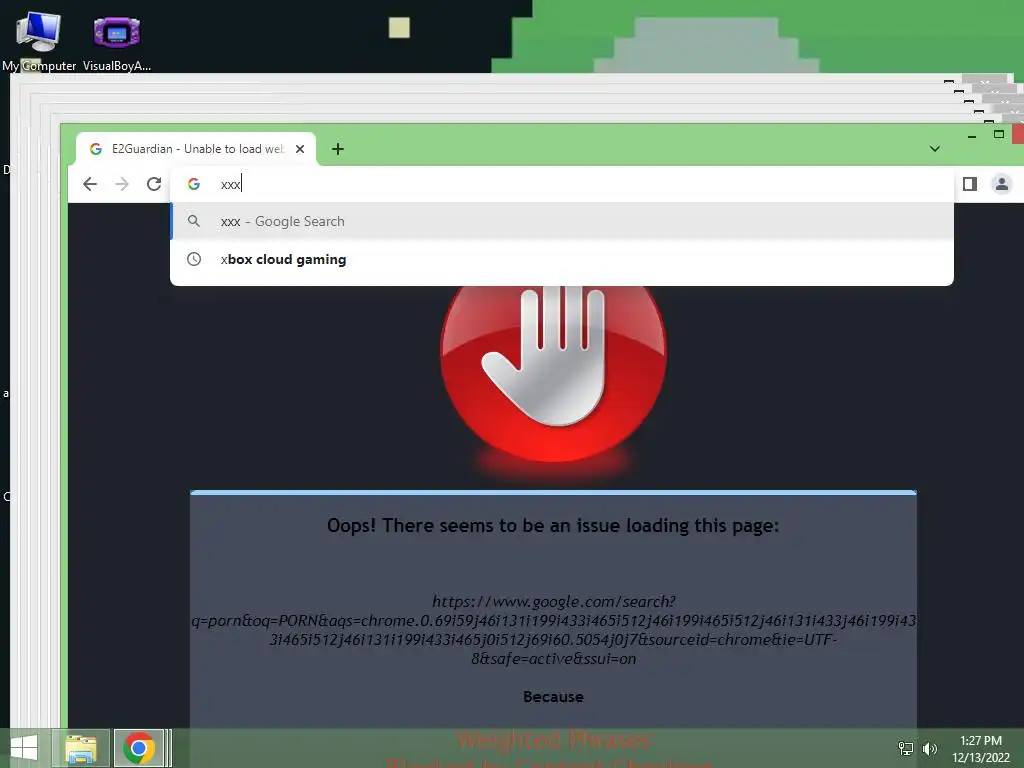Click the magnifier icon beside xxx suggestion
This screenshot has height=768, width=1024.
194,221
